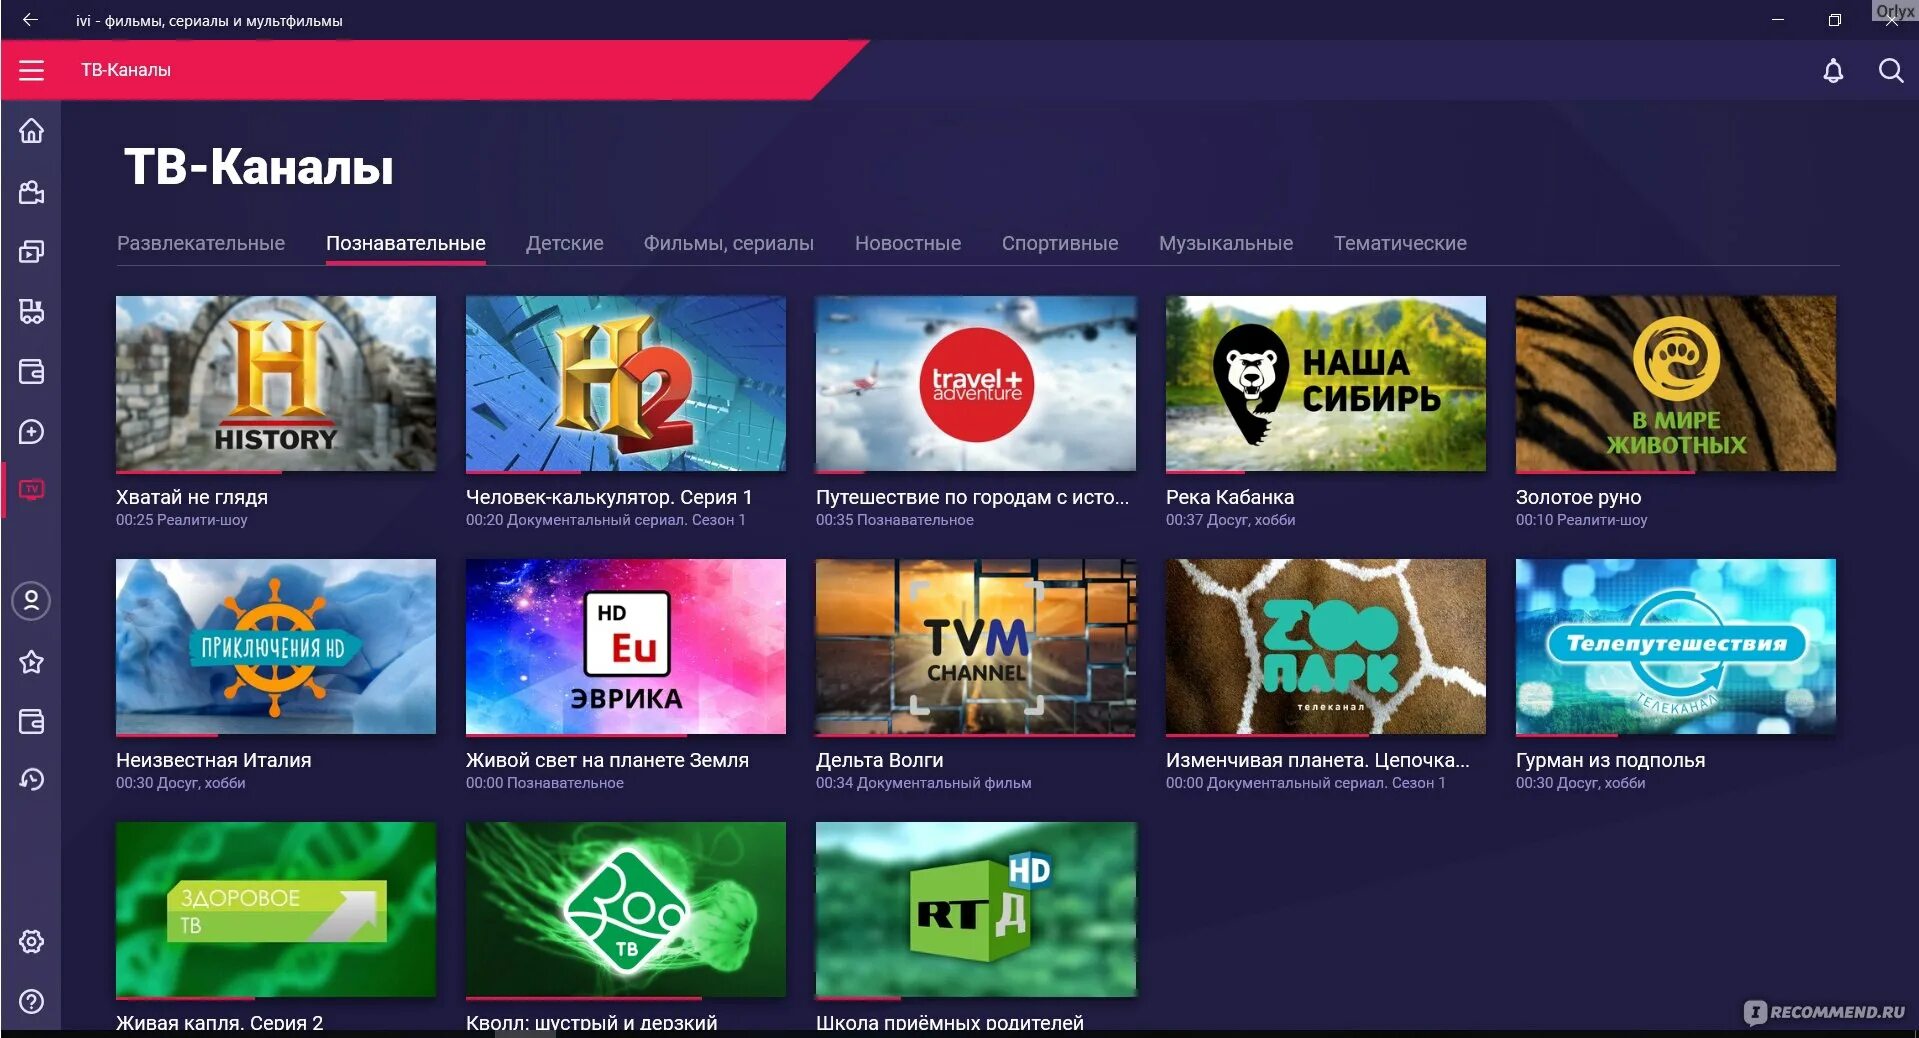Switch to Развлекательные tab
The width and height of the screenshot is (1919, 1038).
(201, 244)
